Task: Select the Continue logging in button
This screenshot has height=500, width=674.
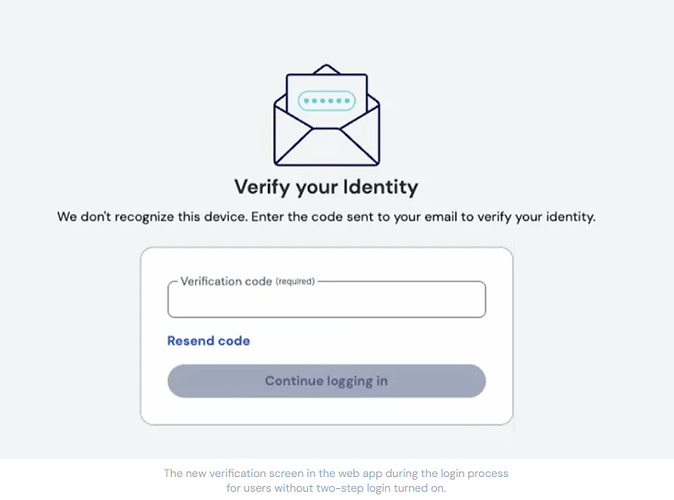Action: (x=327, y=381)
